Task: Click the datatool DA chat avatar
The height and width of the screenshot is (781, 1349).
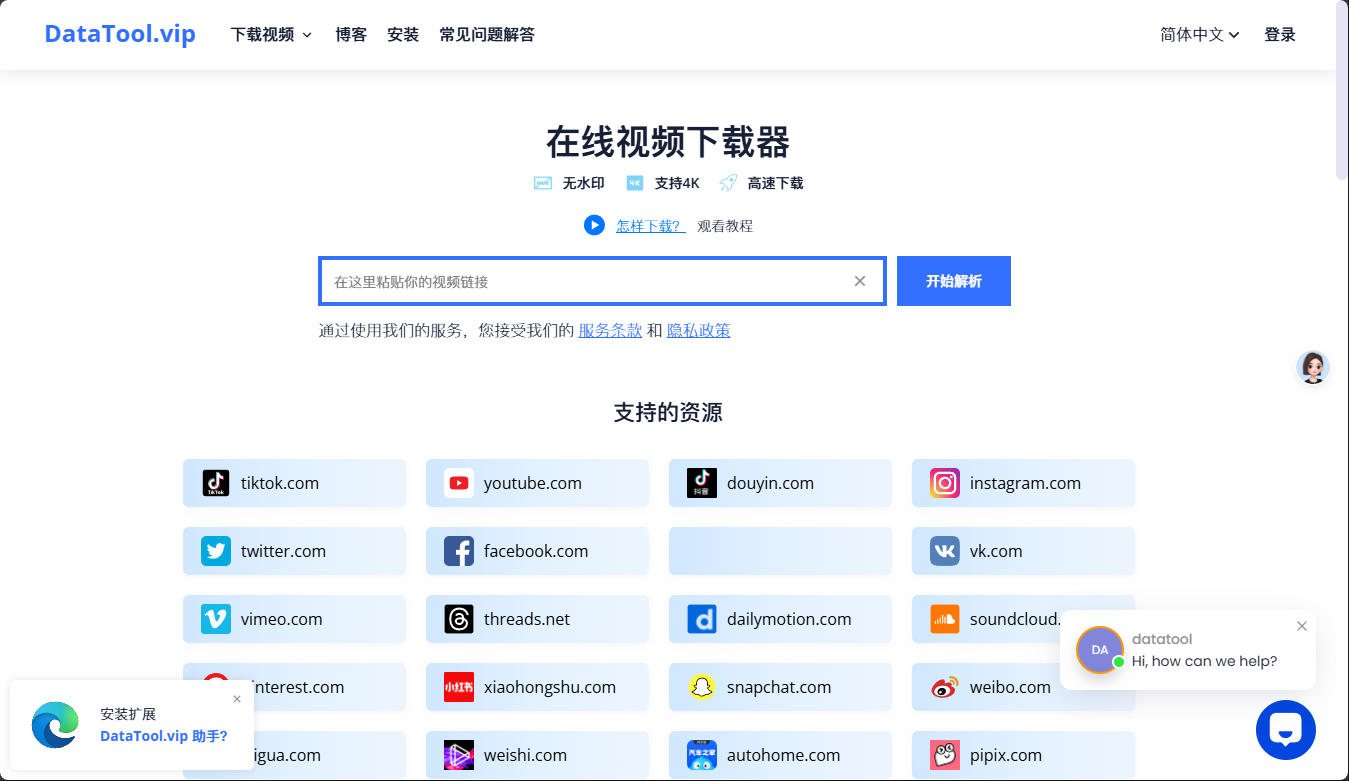Action: (x=1100, y=650)
